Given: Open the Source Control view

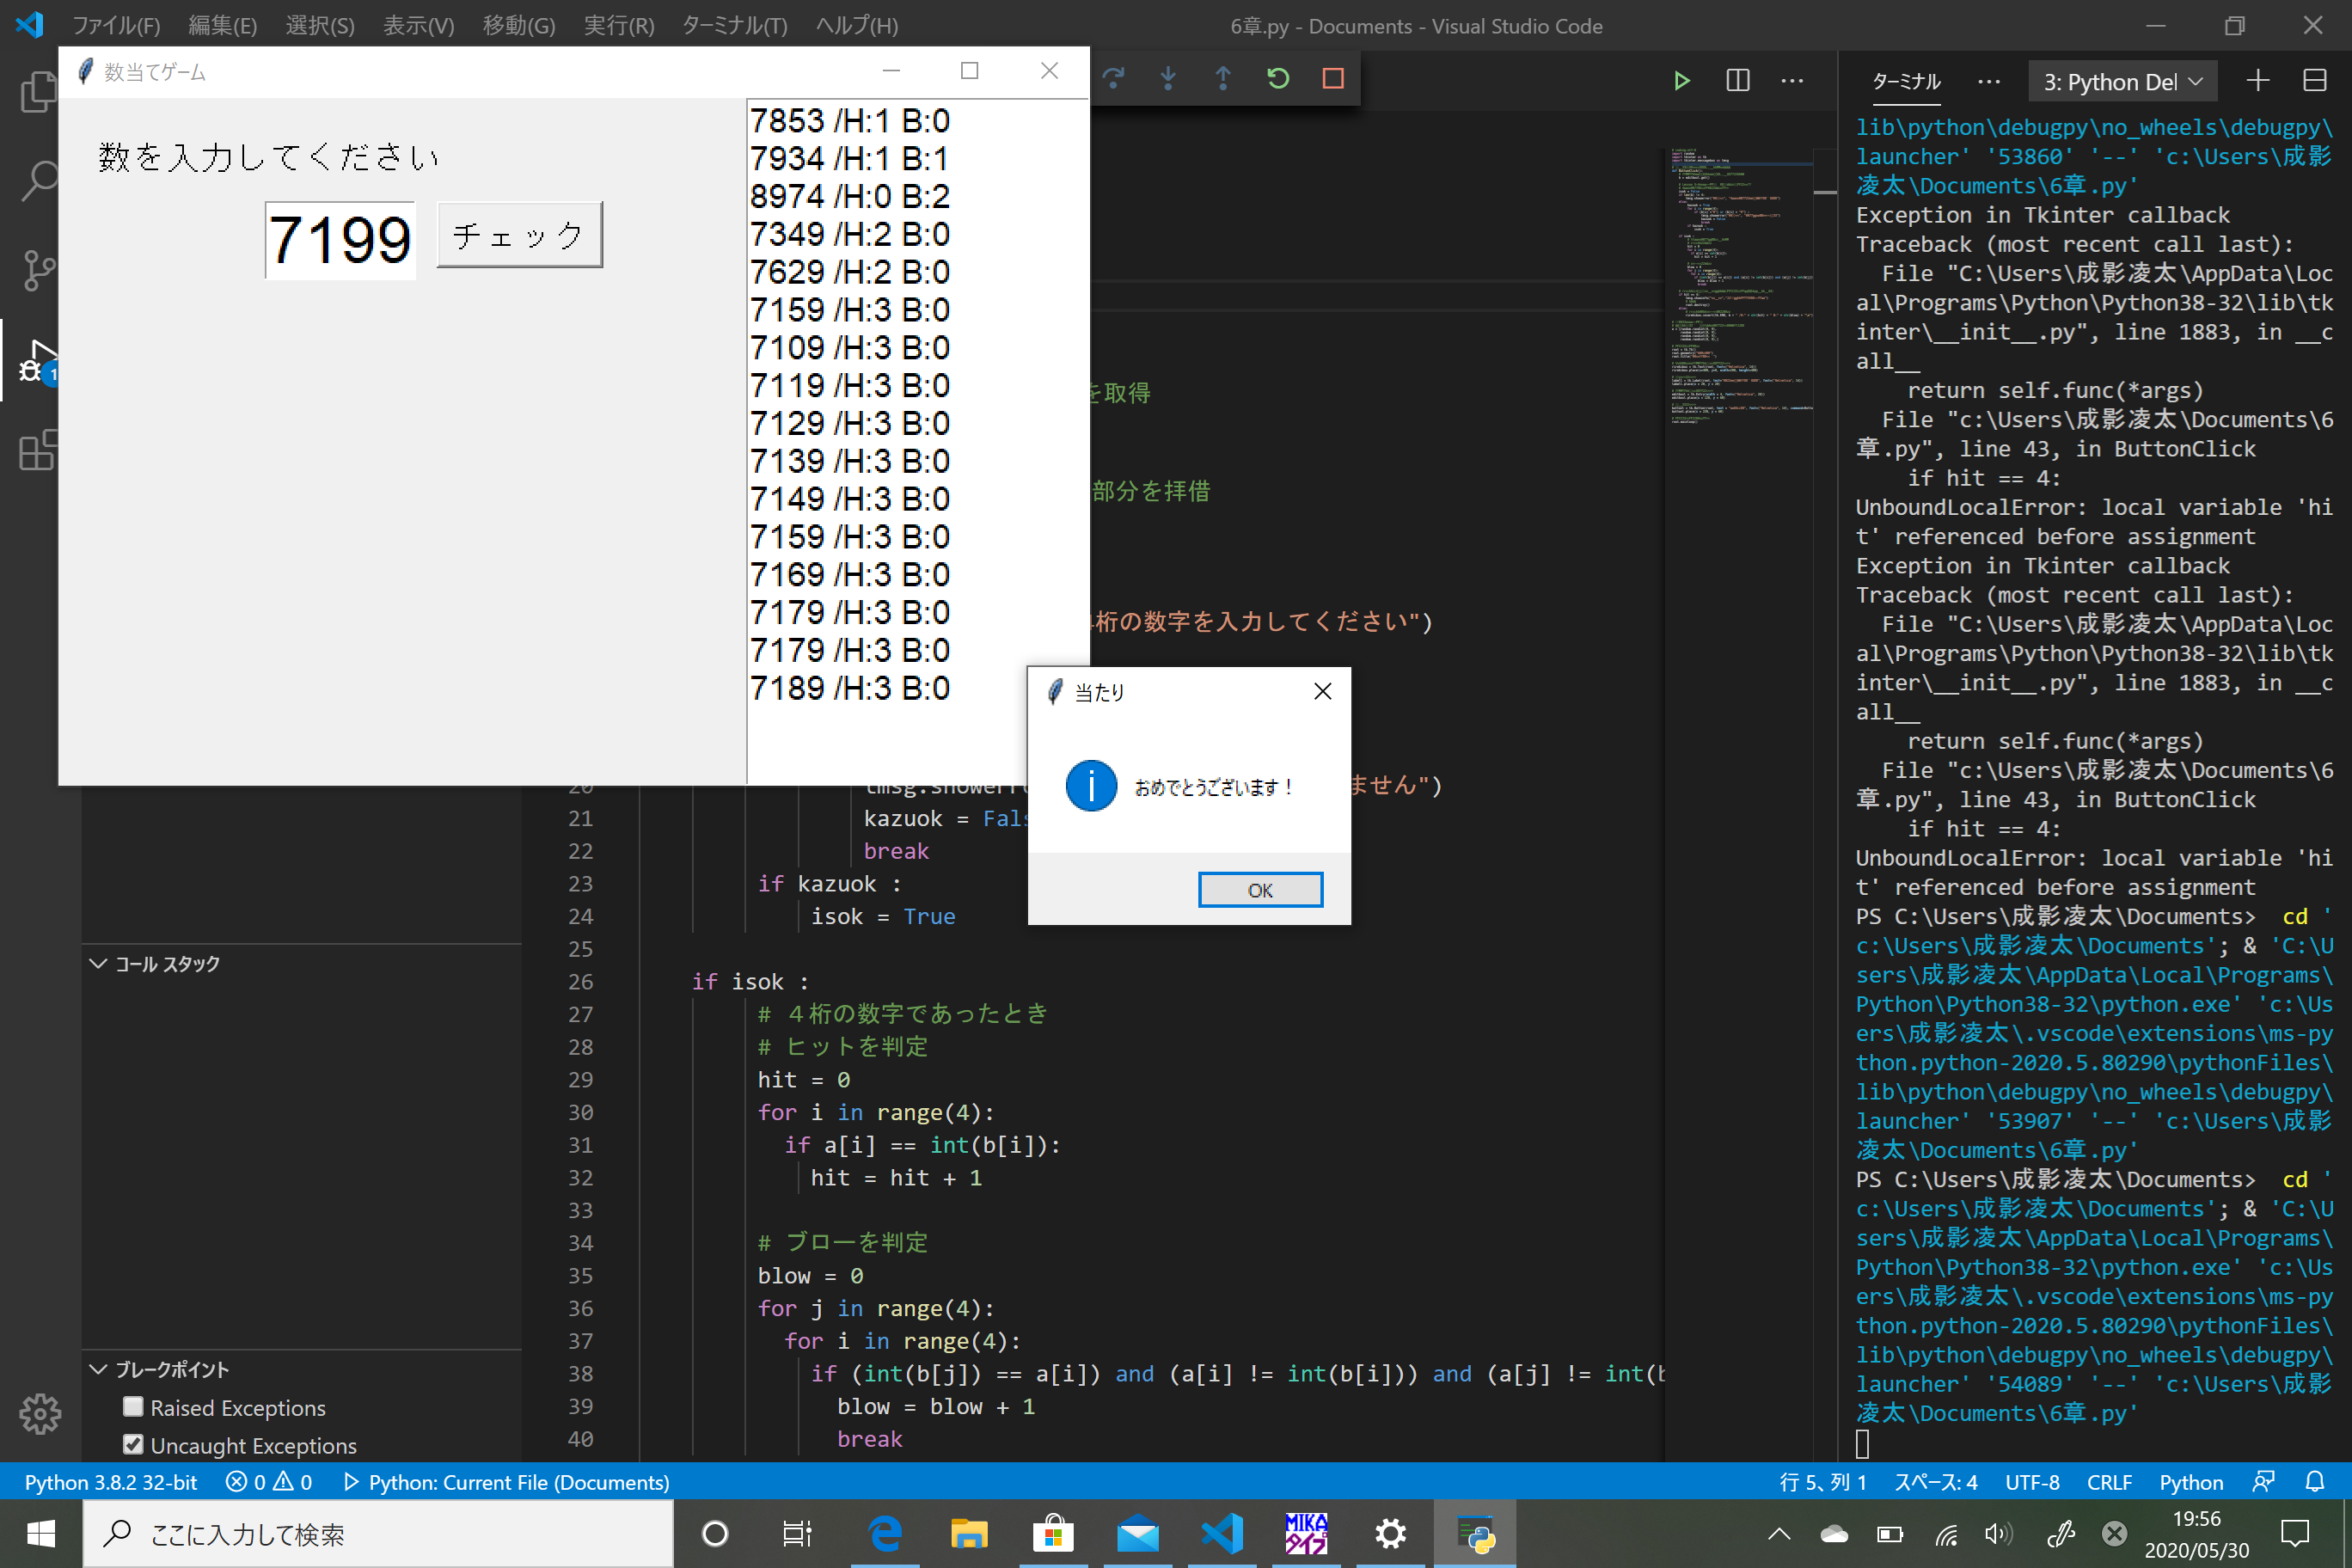Looking at the screenshot, I should (38, 270).
